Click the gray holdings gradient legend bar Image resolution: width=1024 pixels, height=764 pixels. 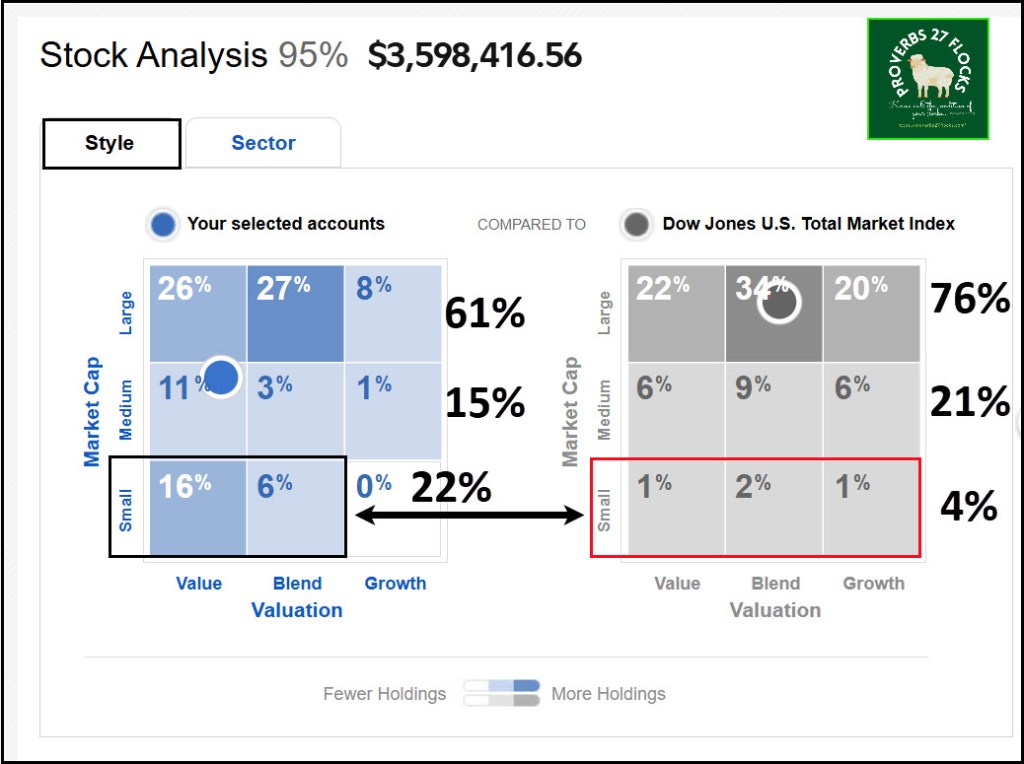(x=502, y=701)
